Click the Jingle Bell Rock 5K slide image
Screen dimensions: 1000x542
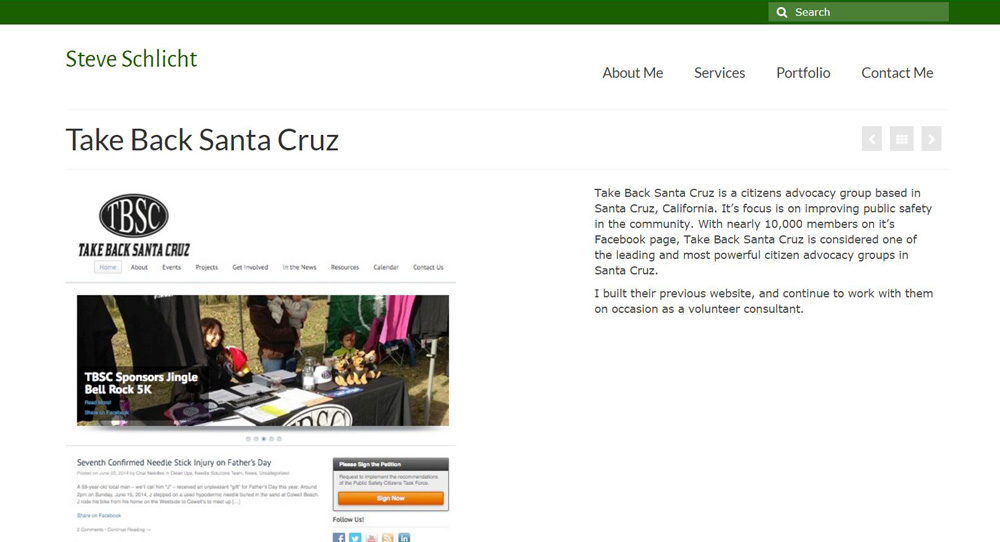(263, 360)
